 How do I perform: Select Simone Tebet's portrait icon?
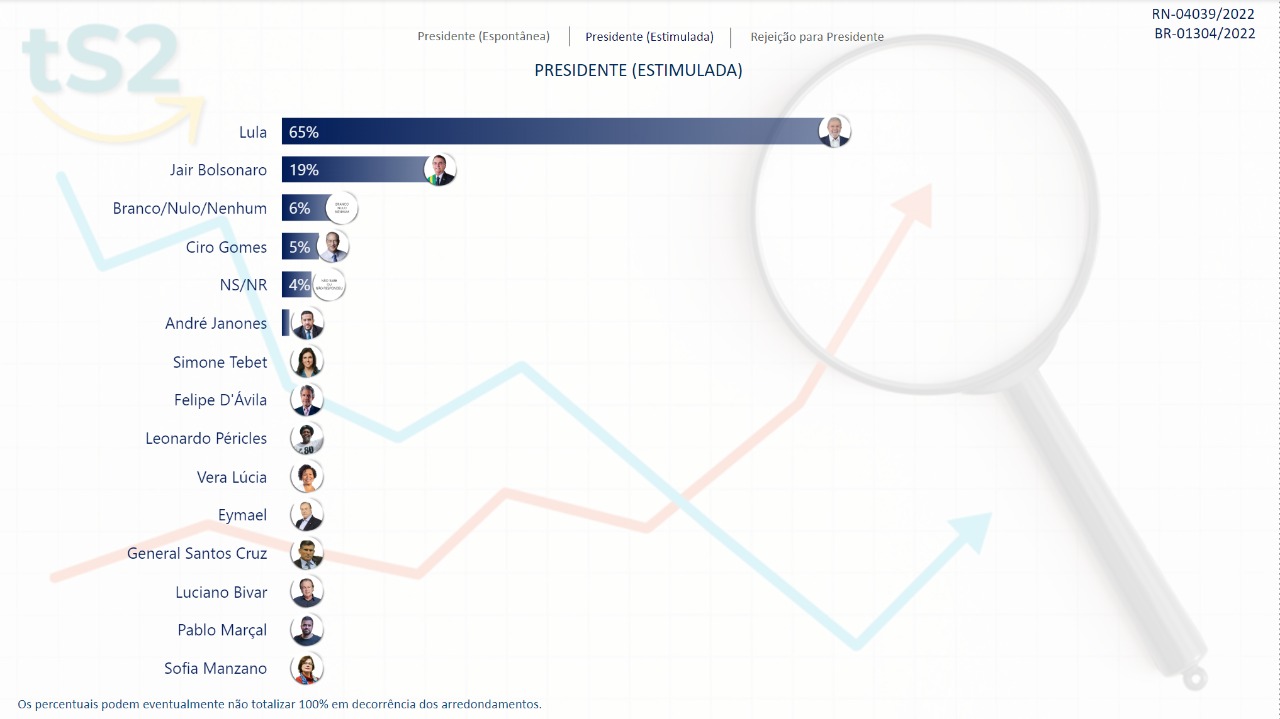click(x=307, y=362)
